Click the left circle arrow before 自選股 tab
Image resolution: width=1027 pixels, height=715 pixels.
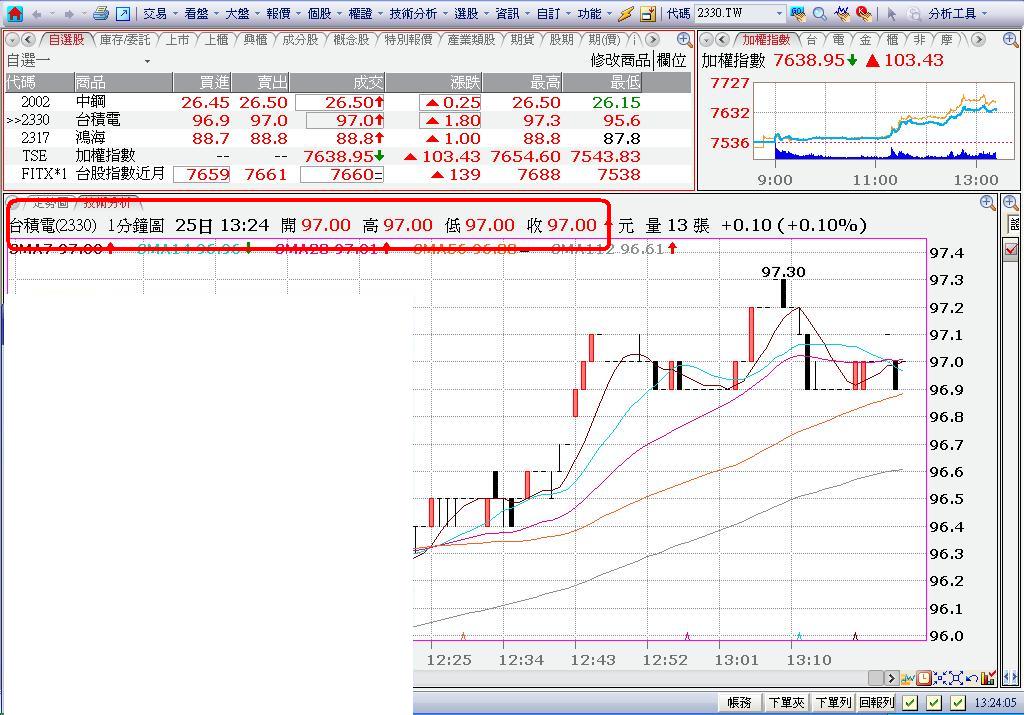[28, 40]
